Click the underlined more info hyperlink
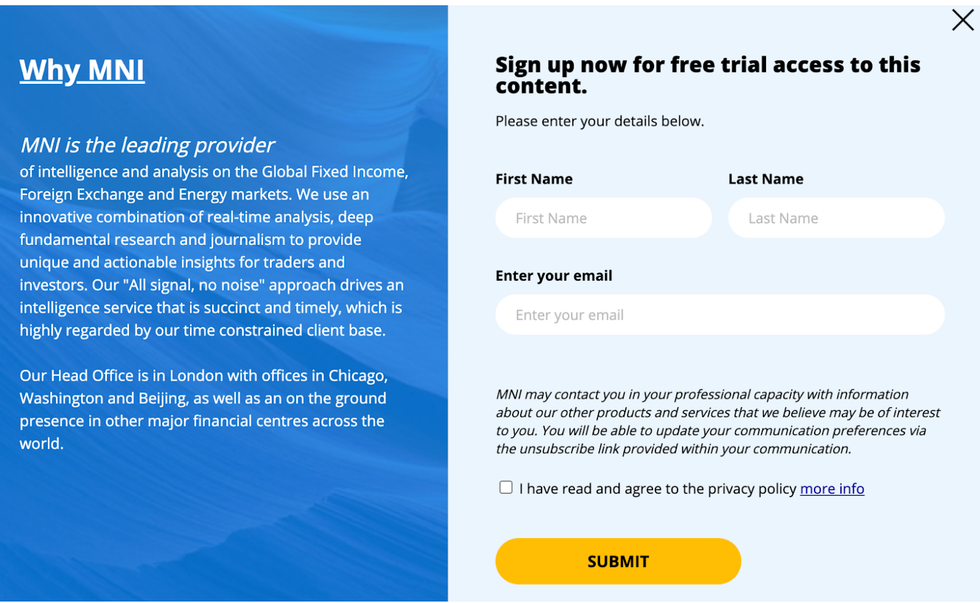 pyautogui.click(x=832, y=488)
